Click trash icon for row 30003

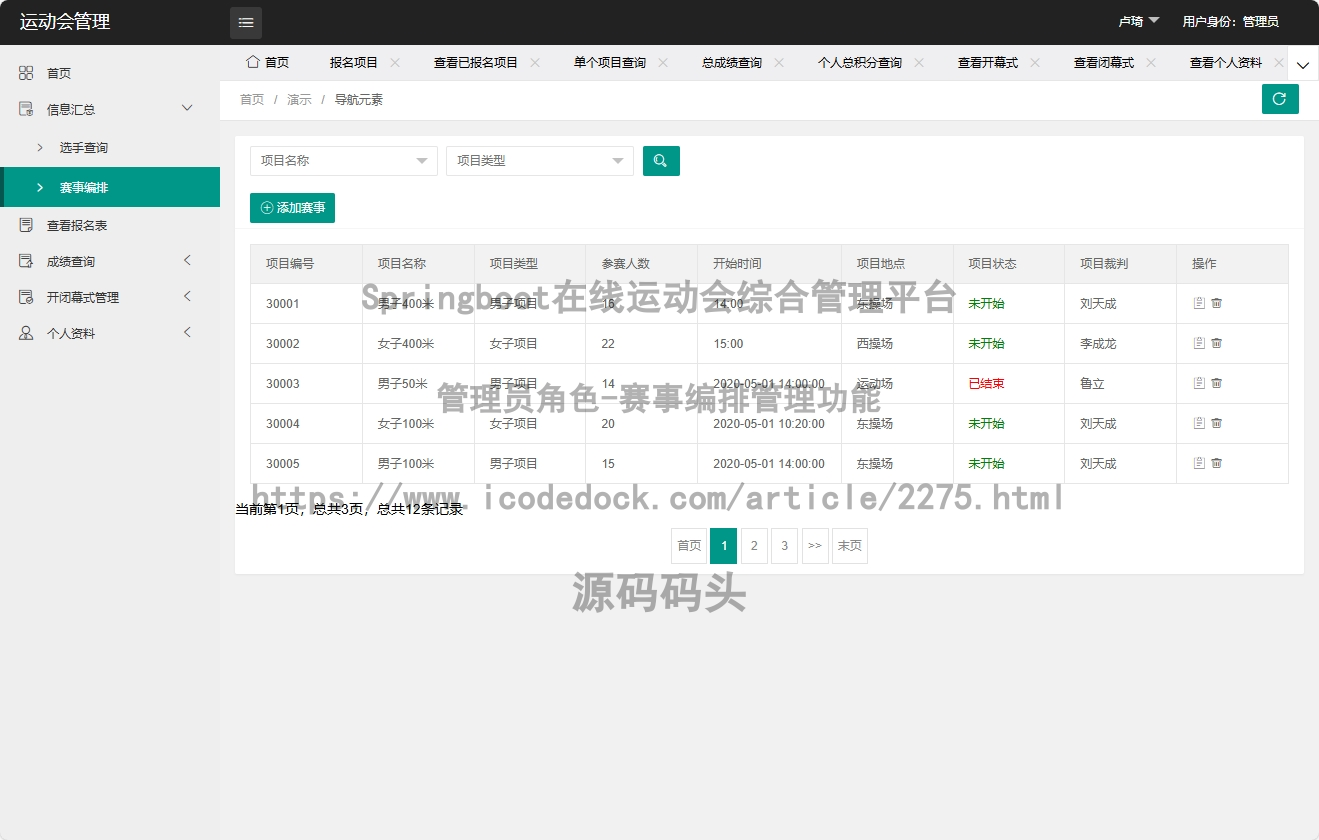pyautogui.click(x=1217, y=383)
